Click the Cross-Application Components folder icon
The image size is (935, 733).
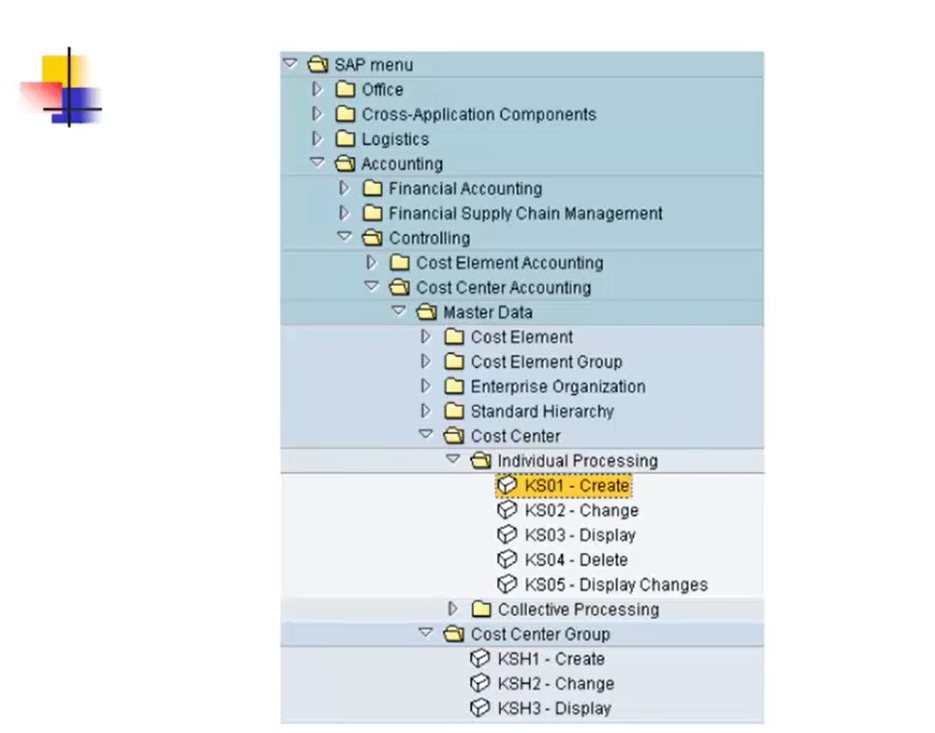click(345, 114)
